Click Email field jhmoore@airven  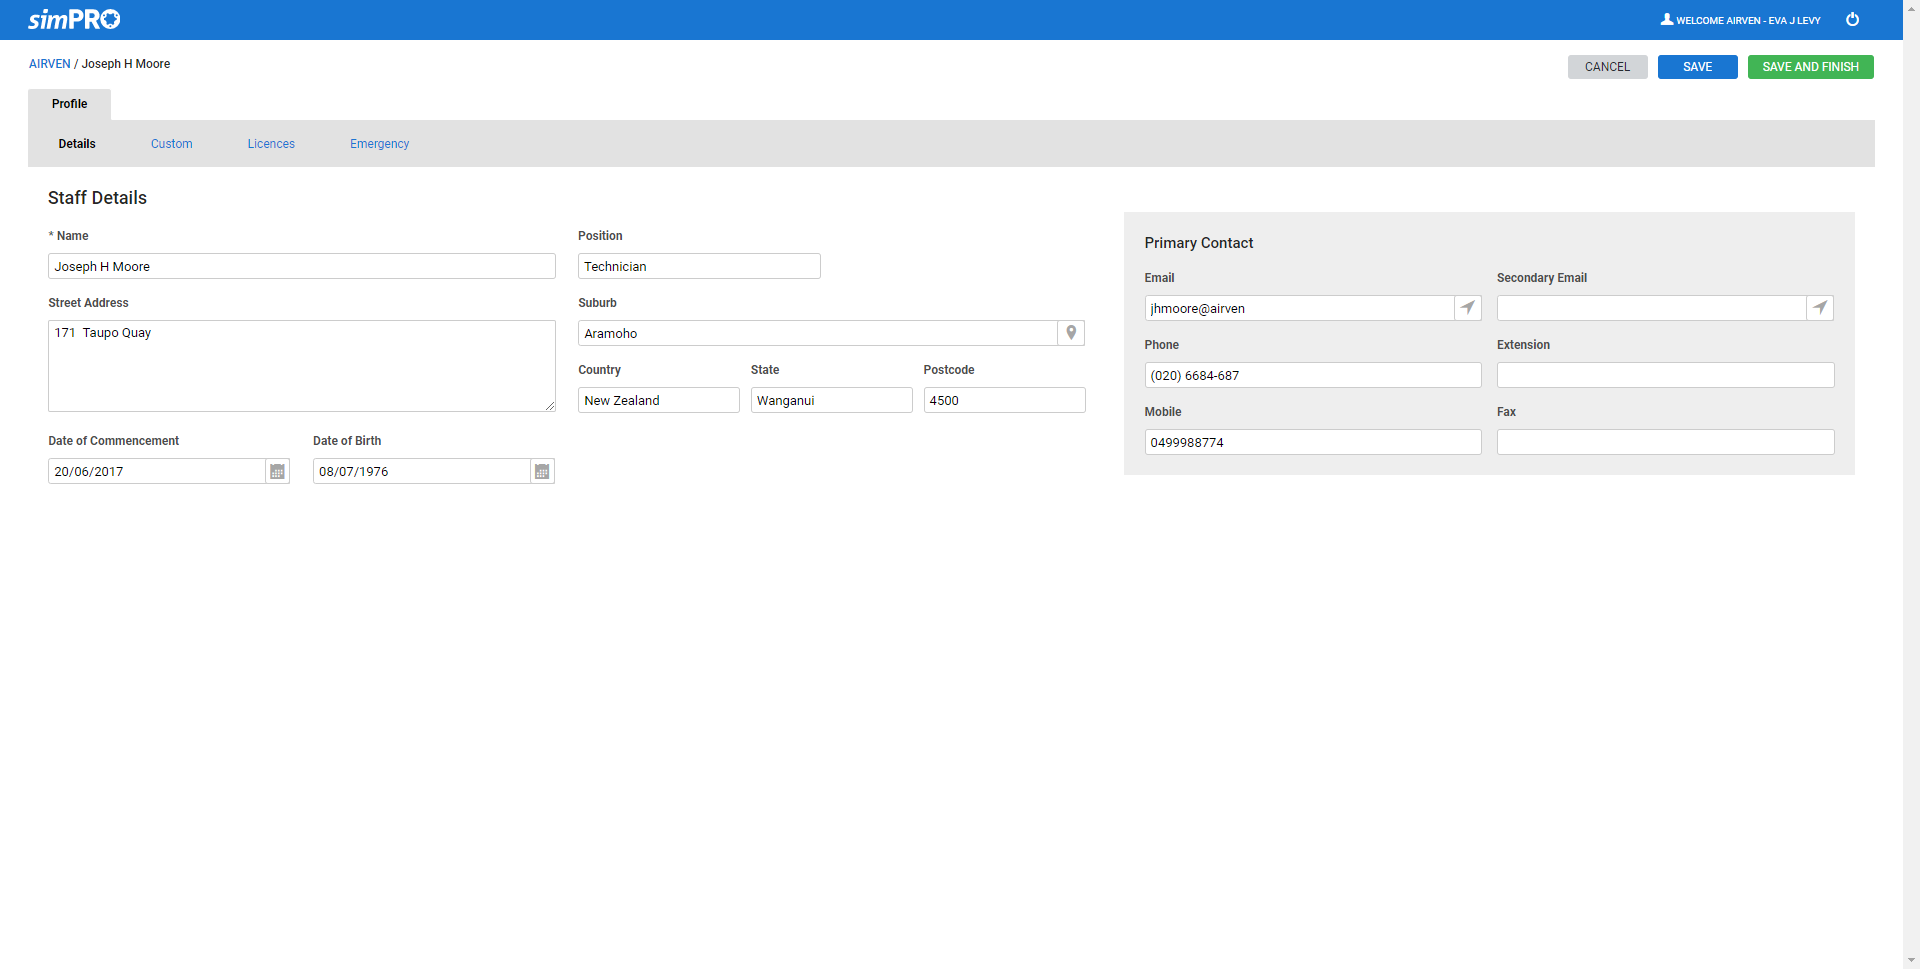click(1299, 308)
